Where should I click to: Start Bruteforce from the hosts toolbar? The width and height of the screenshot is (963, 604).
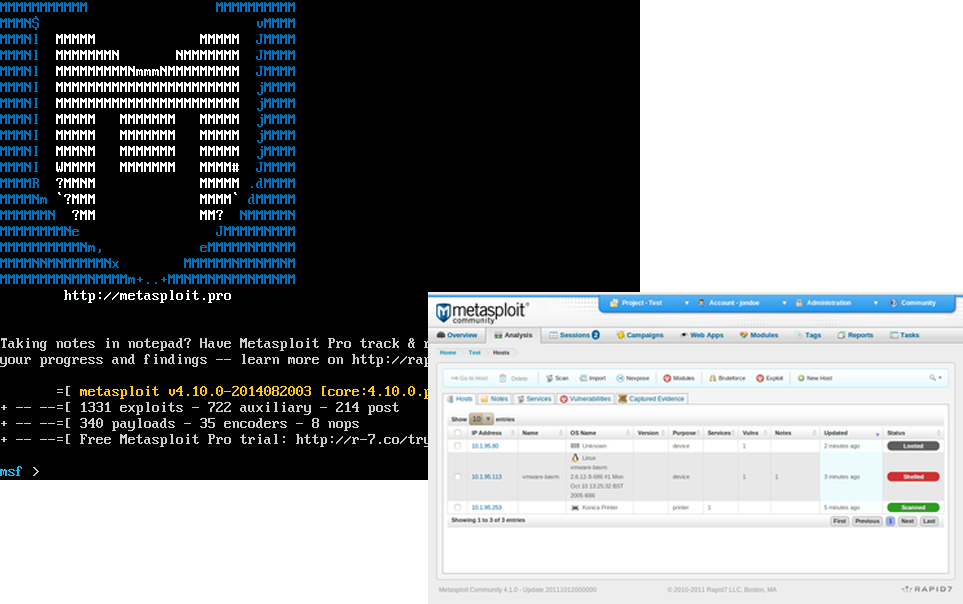pyautogui.click(x=727, y=378)
